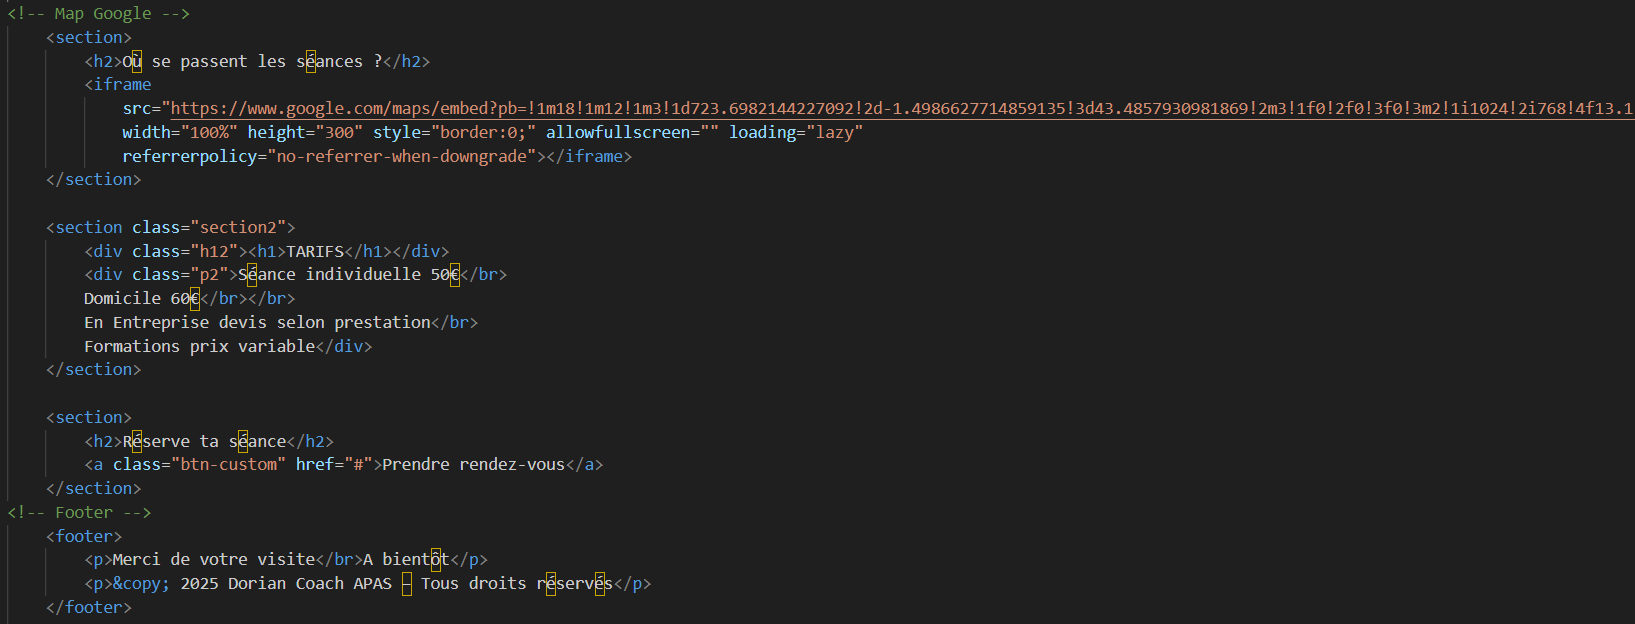Click the "Prendre rendez-vous" anchor text
This screenshot has height=624, width=1635.
pos(473,465)
